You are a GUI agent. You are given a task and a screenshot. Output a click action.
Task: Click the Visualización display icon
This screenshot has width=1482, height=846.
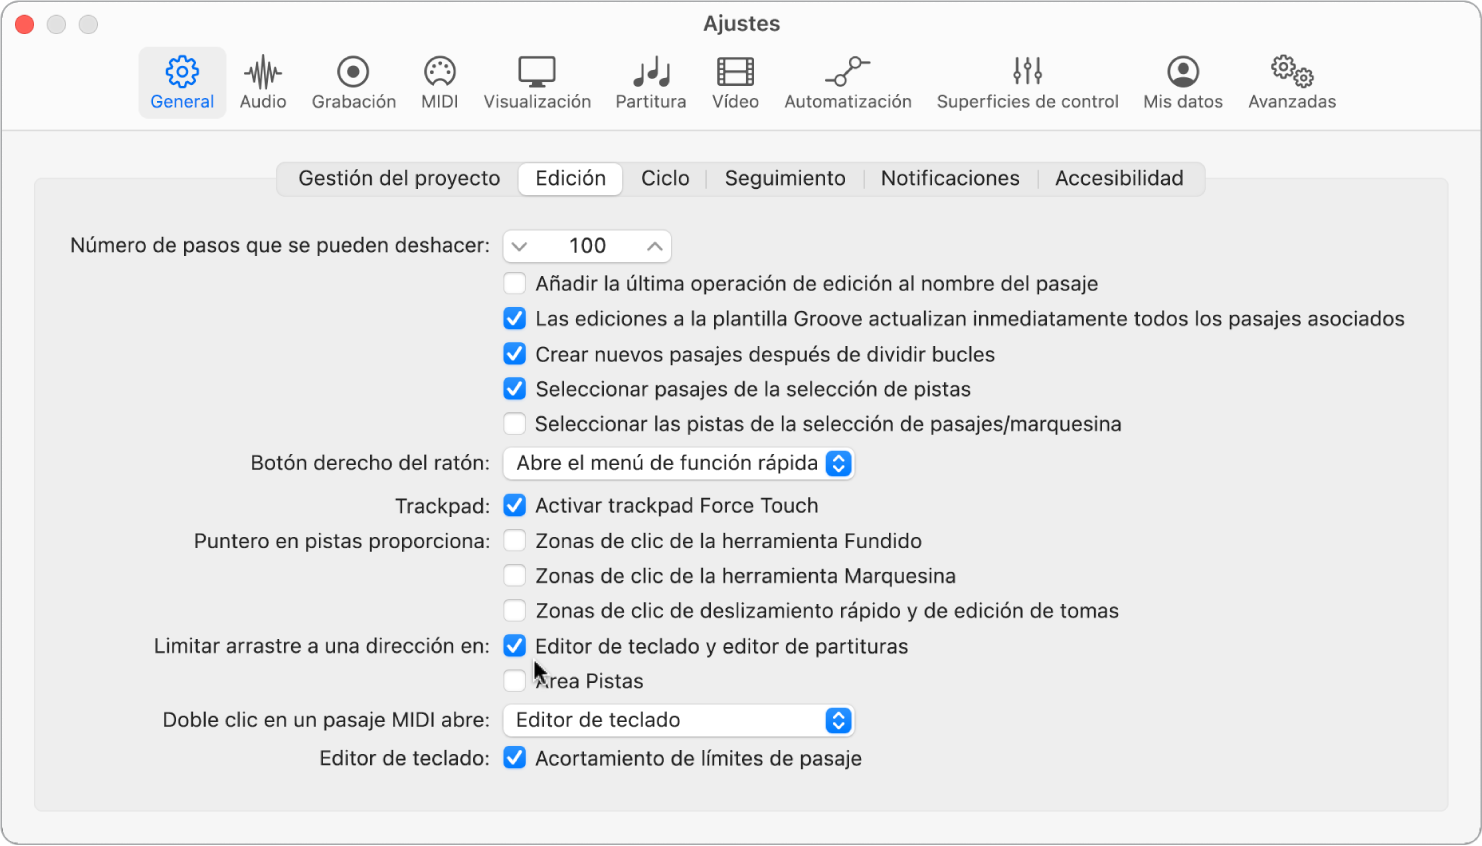pyautogui.click(x=537, y=80)
